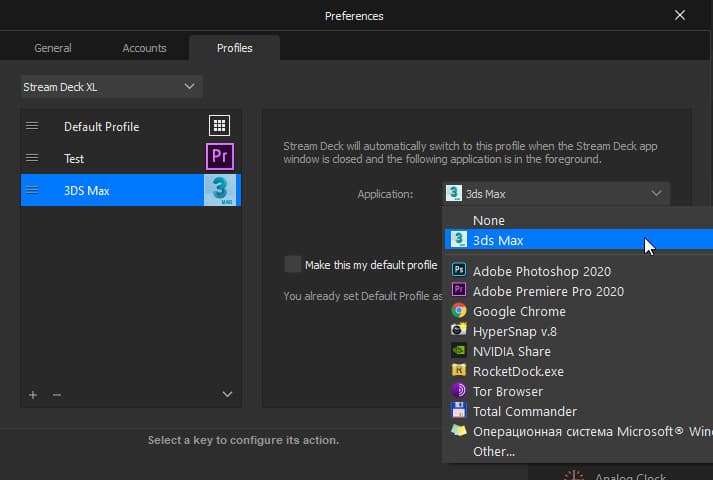Select NVIDIA Share from the application list

(511, 351)
